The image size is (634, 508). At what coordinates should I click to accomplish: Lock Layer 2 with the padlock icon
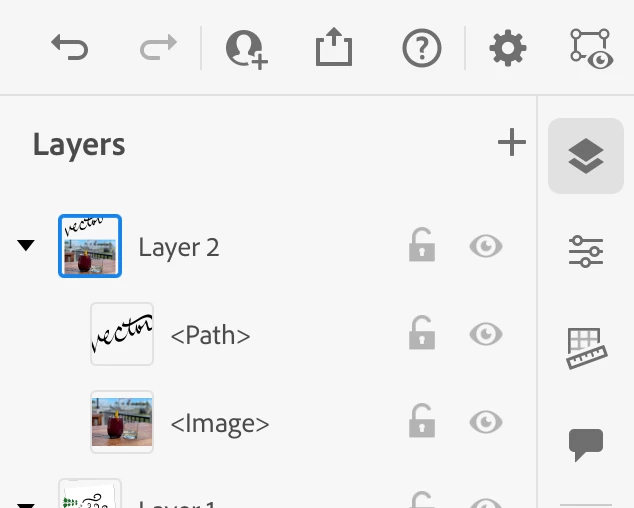[x=422, y=245]
